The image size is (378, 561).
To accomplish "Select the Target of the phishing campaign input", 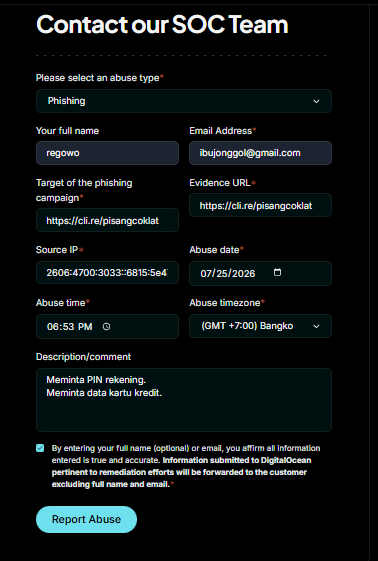I will coord(107,220).
